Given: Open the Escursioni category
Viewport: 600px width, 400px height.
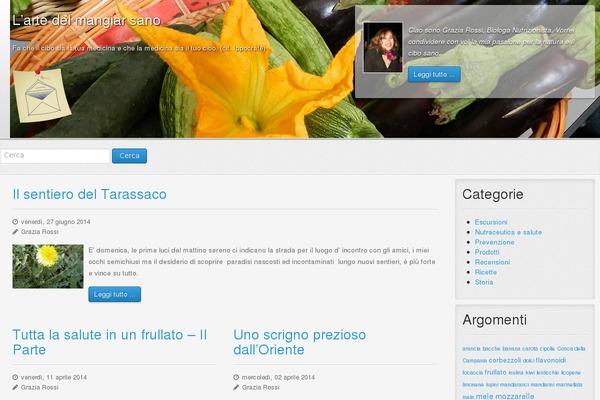Looking at the screenshot, I should click(491, 222).
